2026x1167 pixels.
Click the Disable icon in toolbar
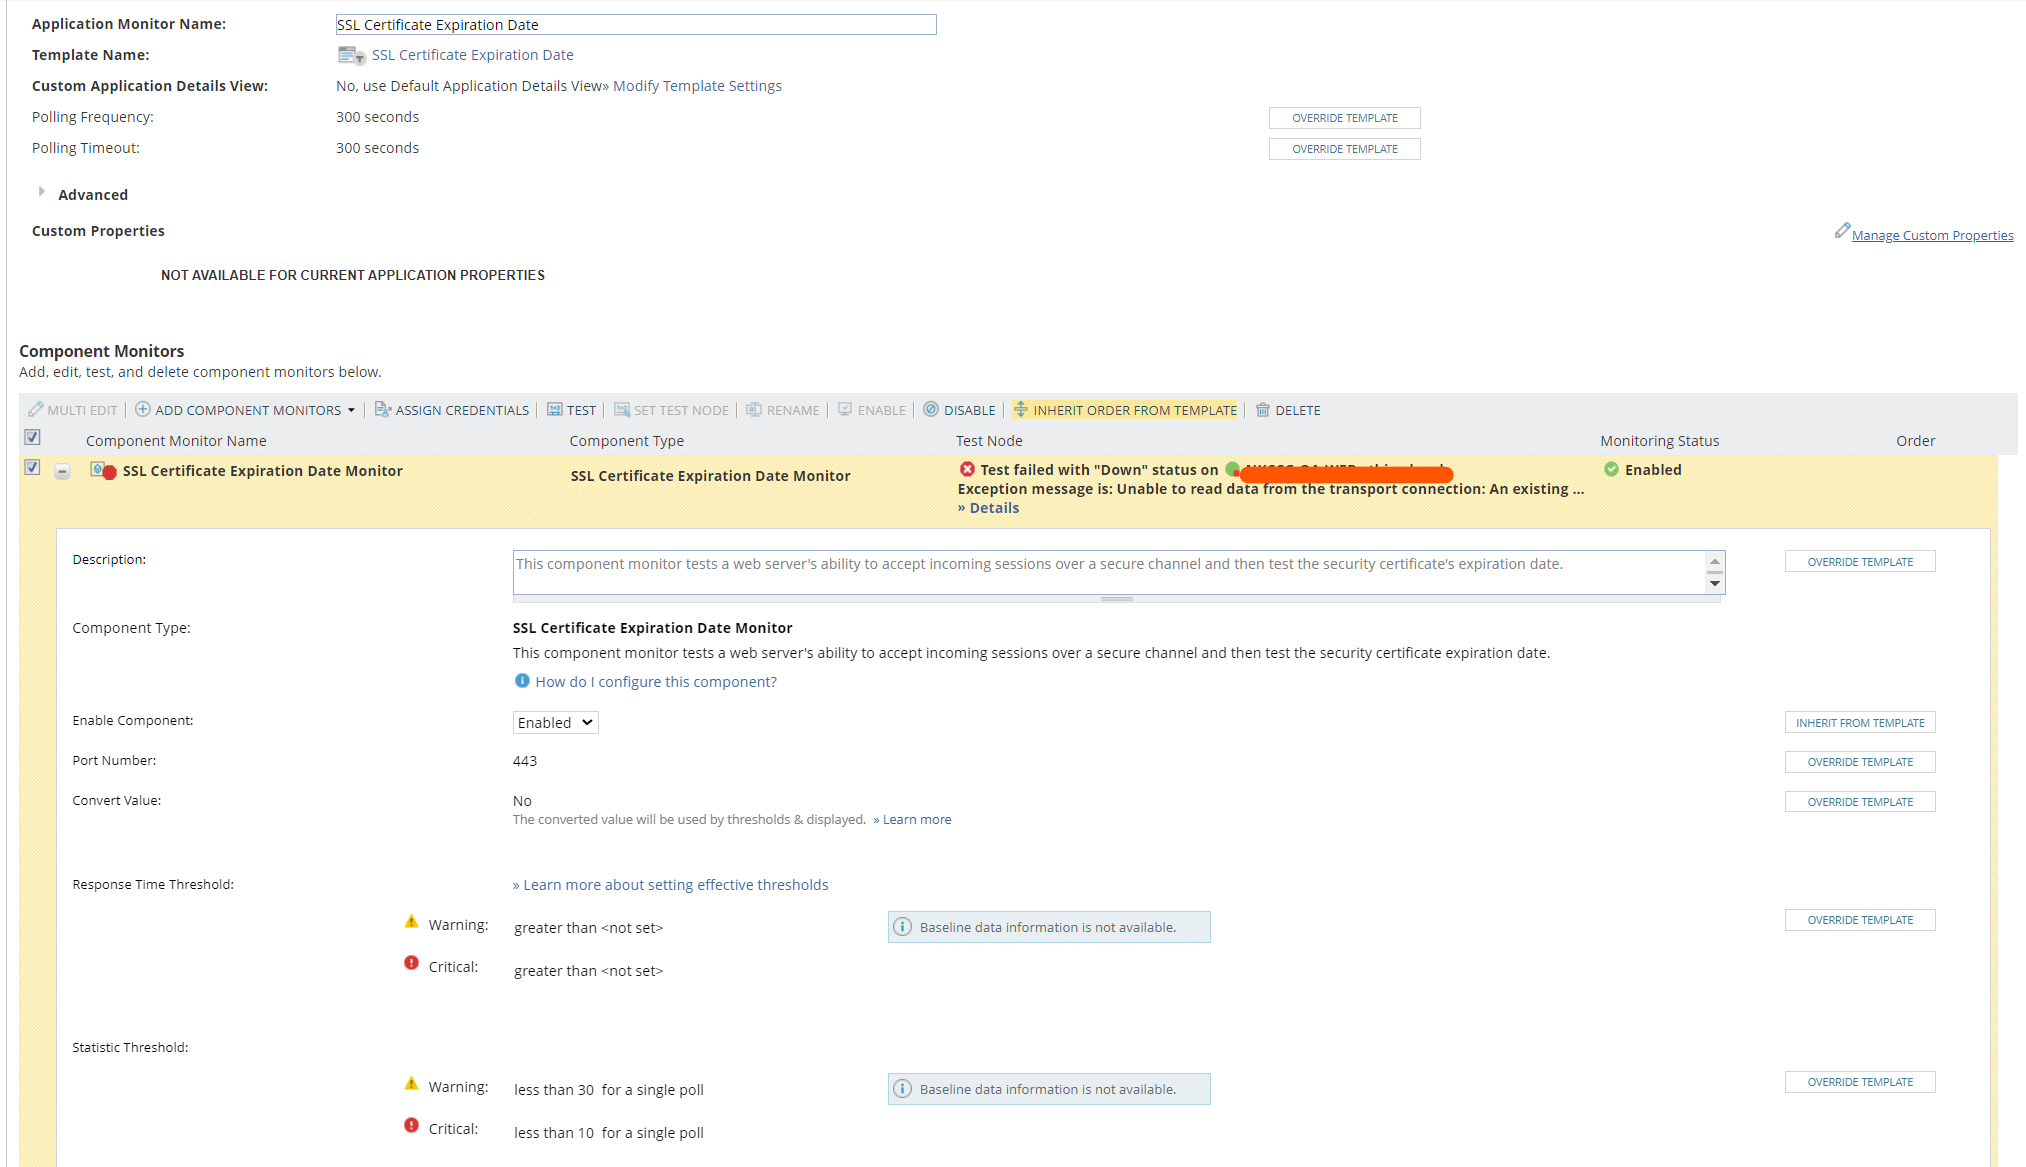click(x=931, y=410)
